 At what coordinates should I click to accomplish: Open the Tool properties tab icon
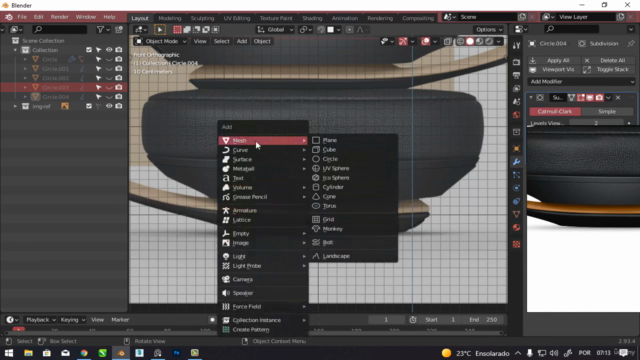click(x=516, y=45)
